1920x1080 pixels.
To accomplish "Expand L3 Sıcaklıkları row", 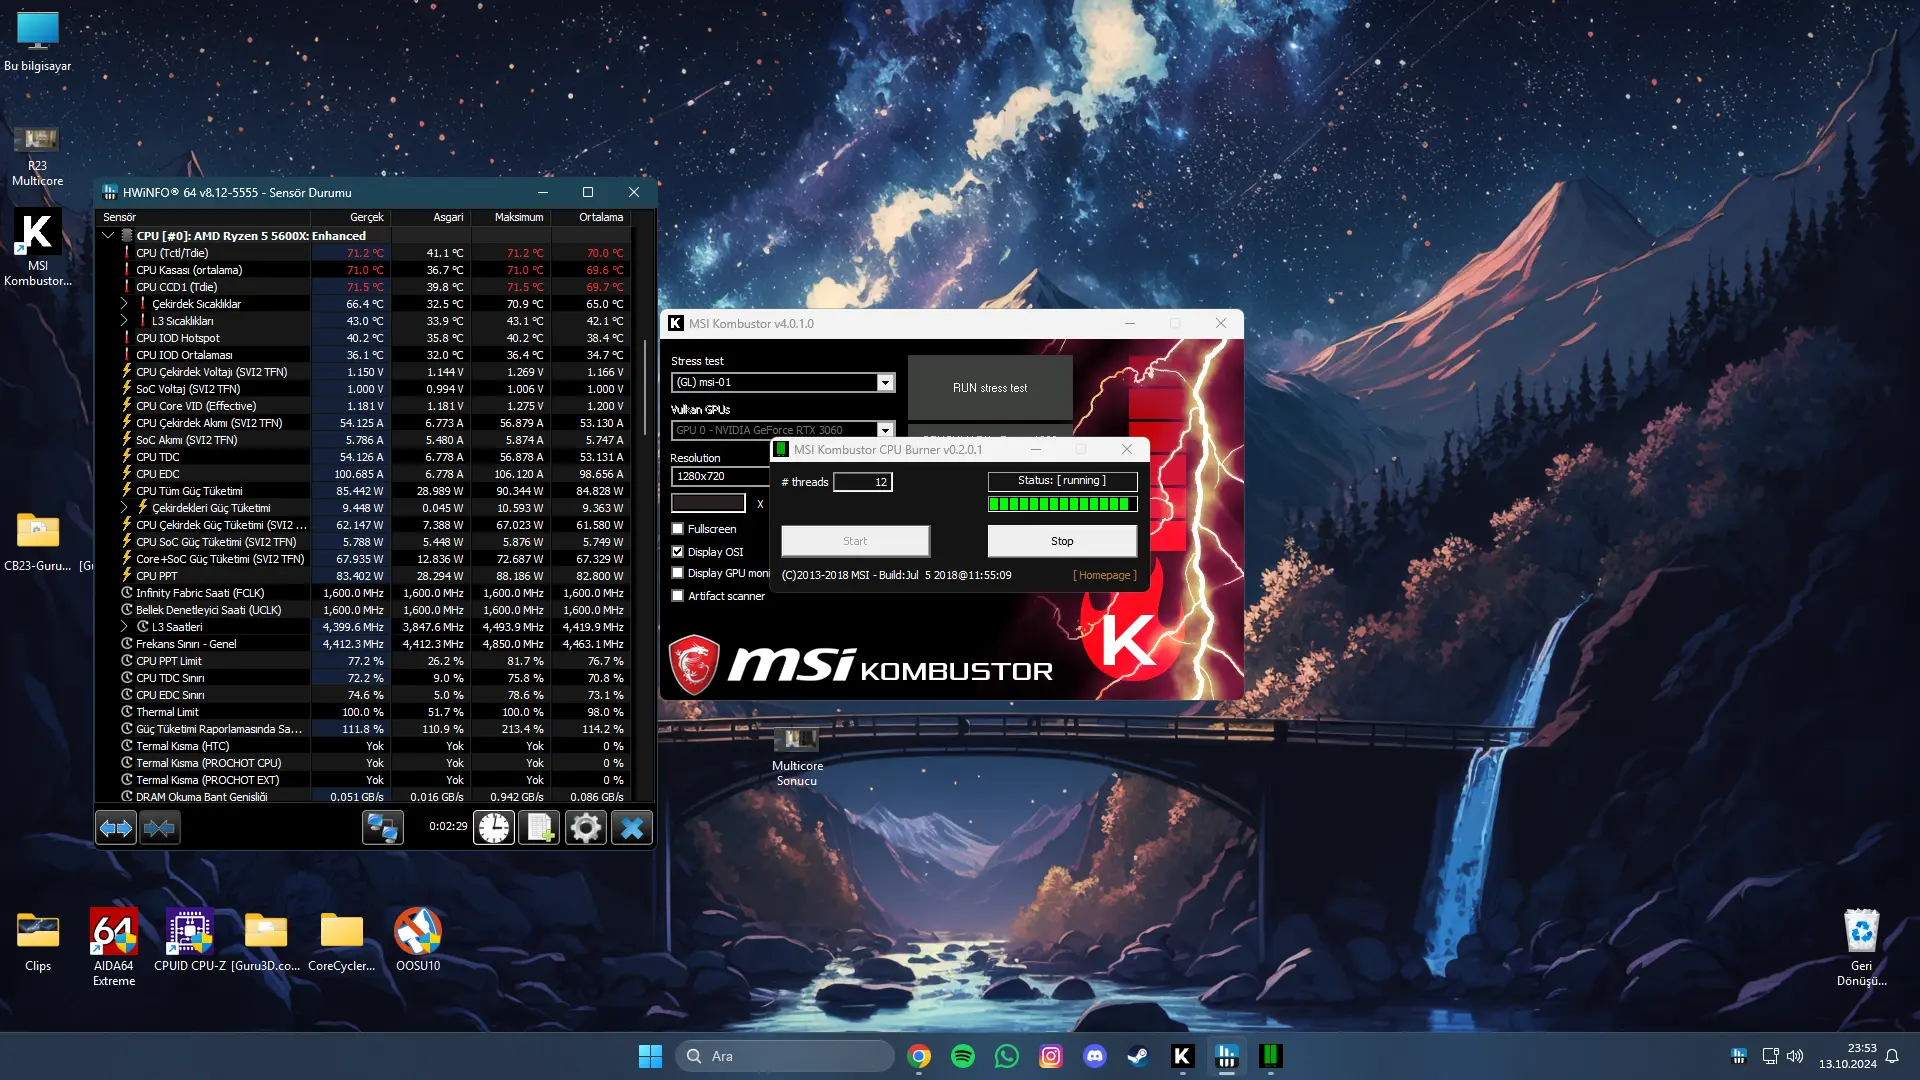I will click(124, 321).
